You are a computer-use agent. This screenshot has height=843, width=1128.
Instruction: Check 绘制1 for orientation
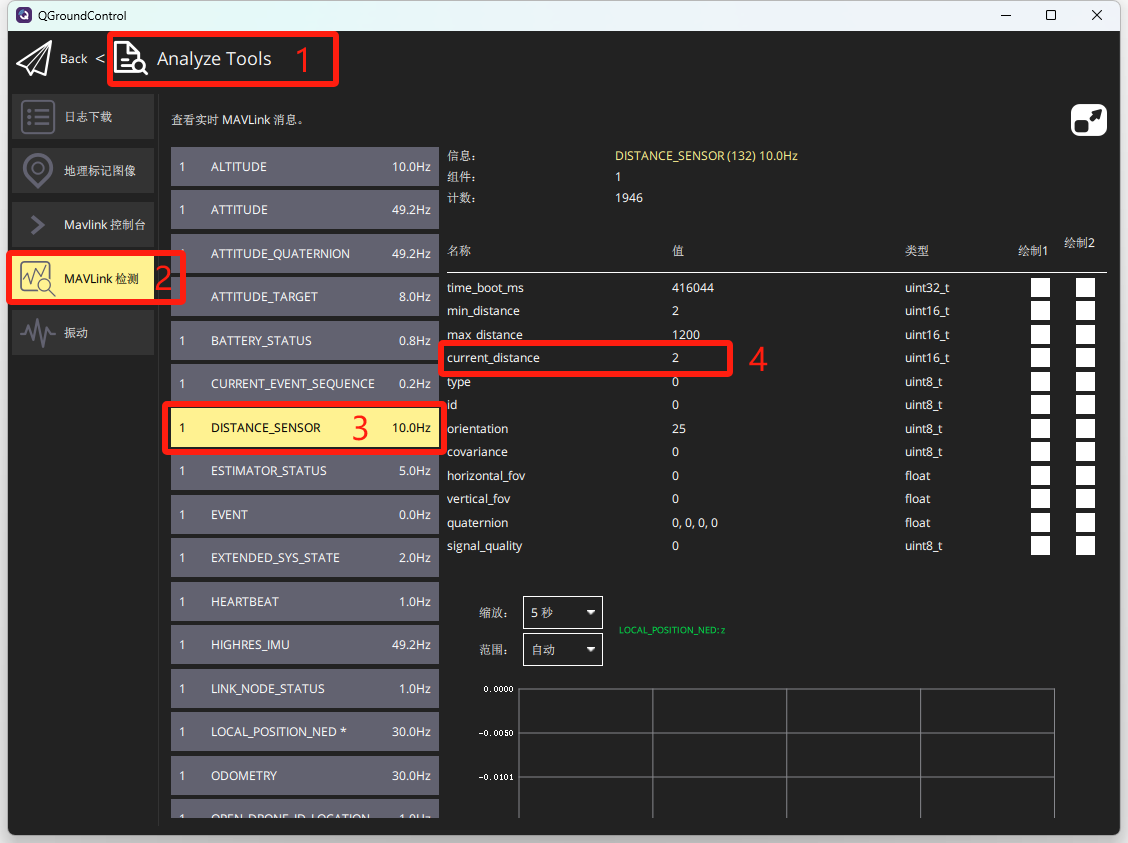(x=1040, y=429)
